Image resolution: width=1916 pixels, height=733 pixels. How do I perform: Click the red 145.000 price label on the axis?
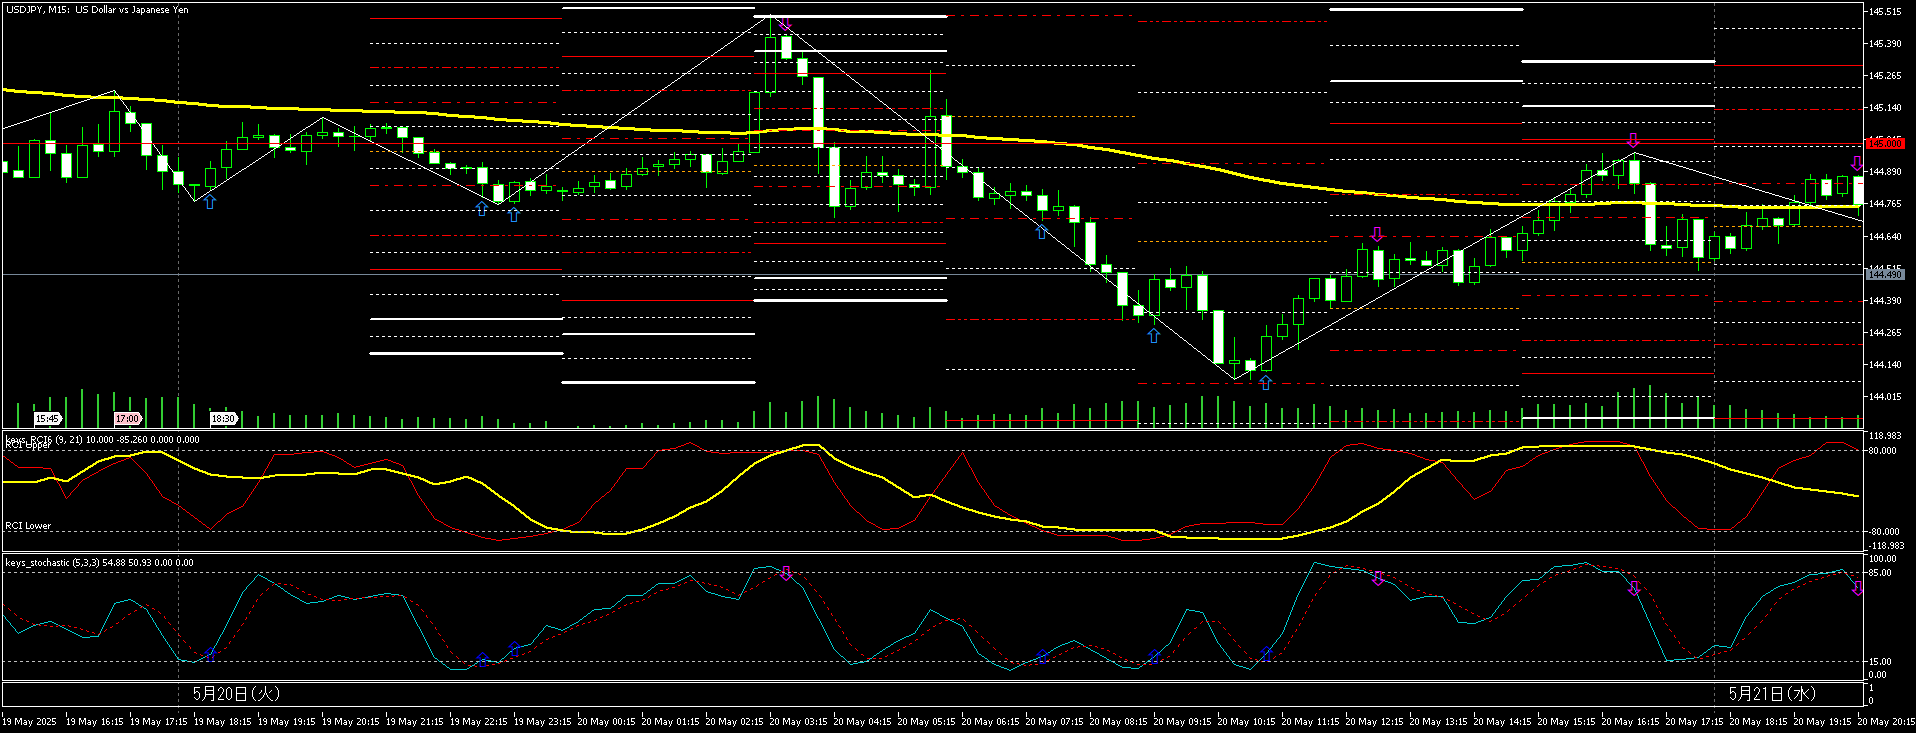coord(1884,143)
